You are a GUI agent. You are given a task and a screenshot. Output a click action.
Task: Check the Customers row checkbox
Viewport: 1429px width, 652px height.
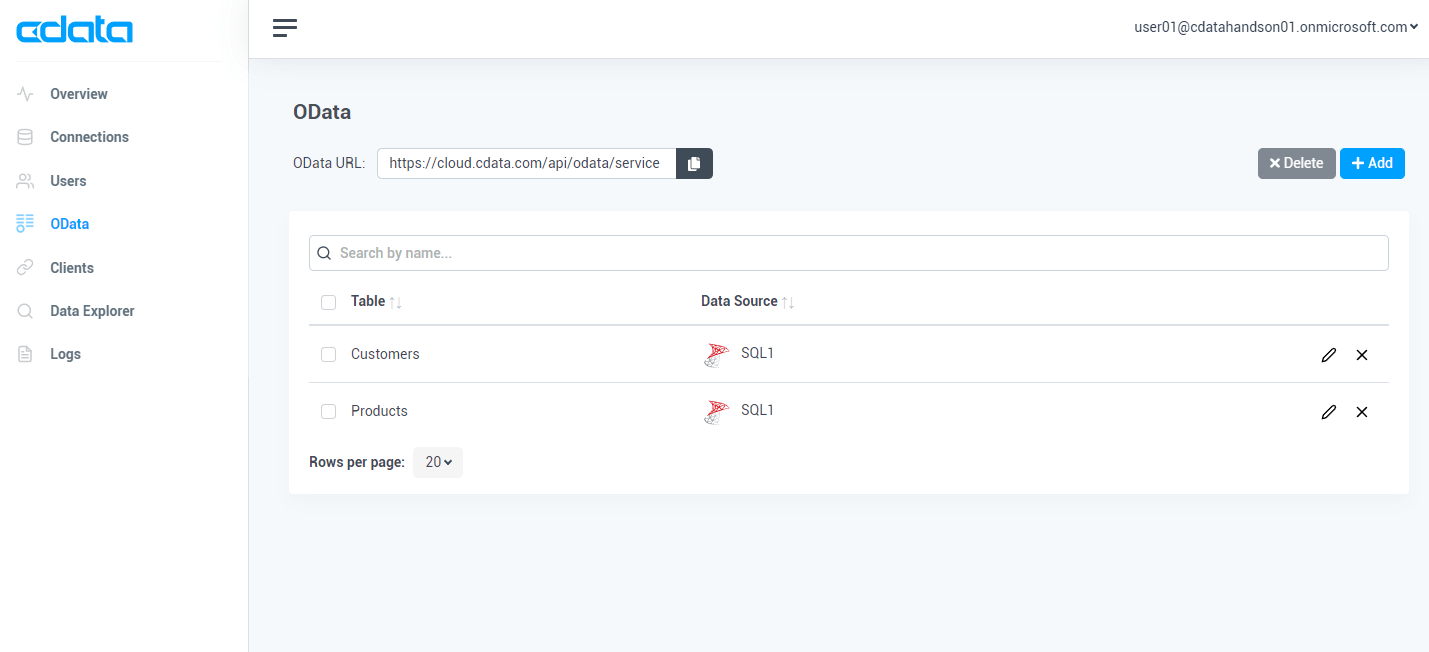(x=328, y=355)
